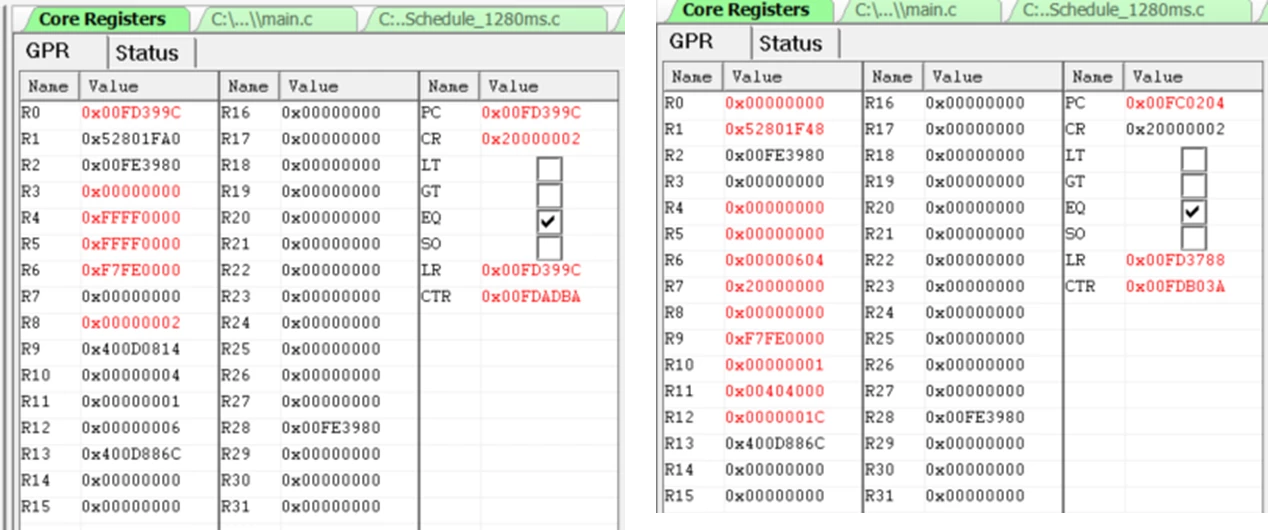The height and width of the screenshot is (530, 1268).
Task: Open Schedule_1280ms.c tab in left panel
Action: [x=483, y=18]
